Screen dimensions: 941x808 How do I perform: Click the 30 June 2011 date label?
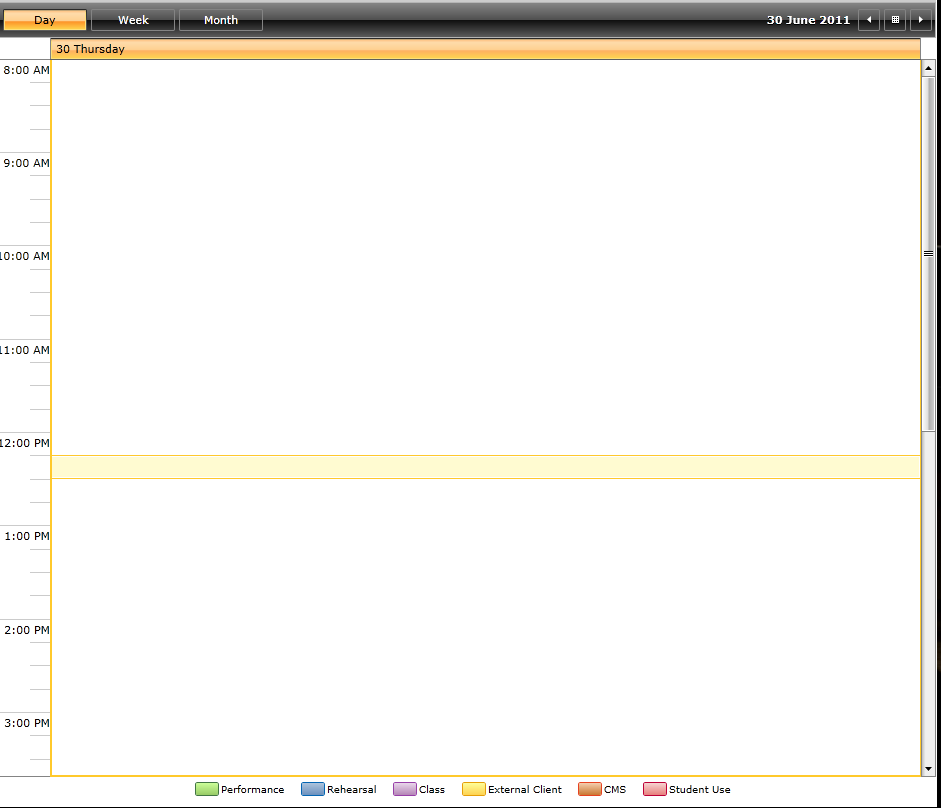point(808,20)
